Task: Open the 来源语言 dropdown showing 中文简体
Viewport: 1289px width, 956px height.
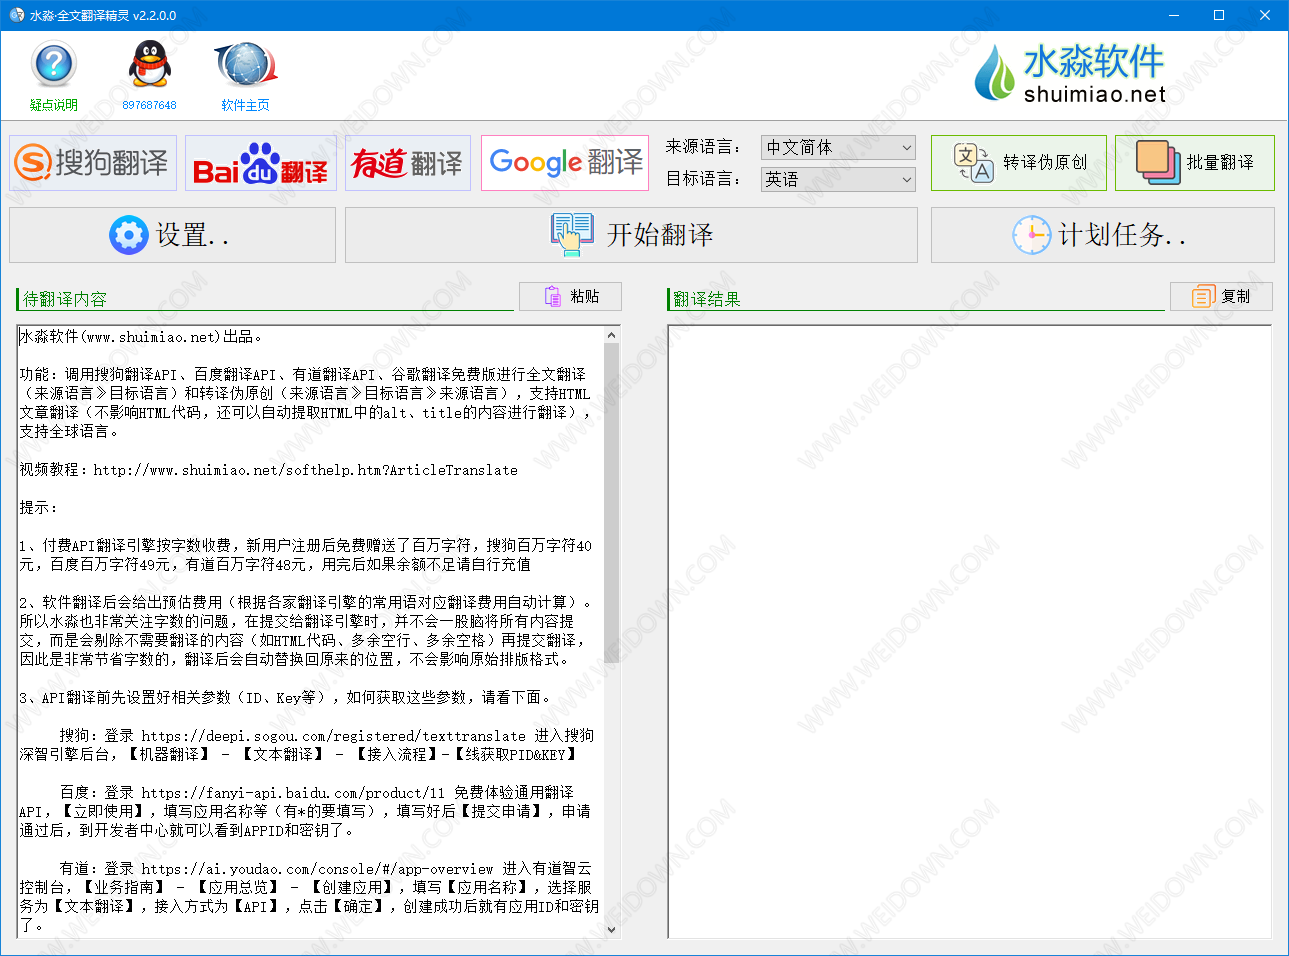Action: pos(838,147)
